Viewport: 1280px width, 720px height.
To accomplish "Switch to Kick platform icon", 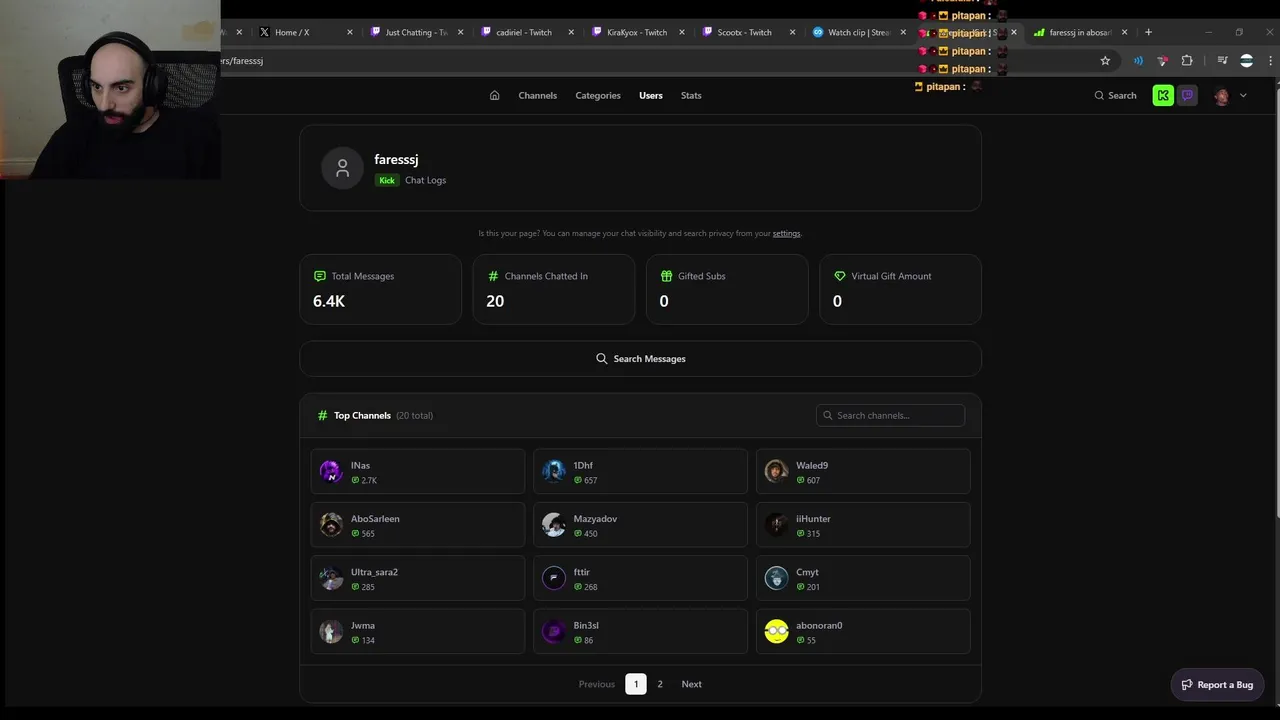I will (x=1162, y=95).
